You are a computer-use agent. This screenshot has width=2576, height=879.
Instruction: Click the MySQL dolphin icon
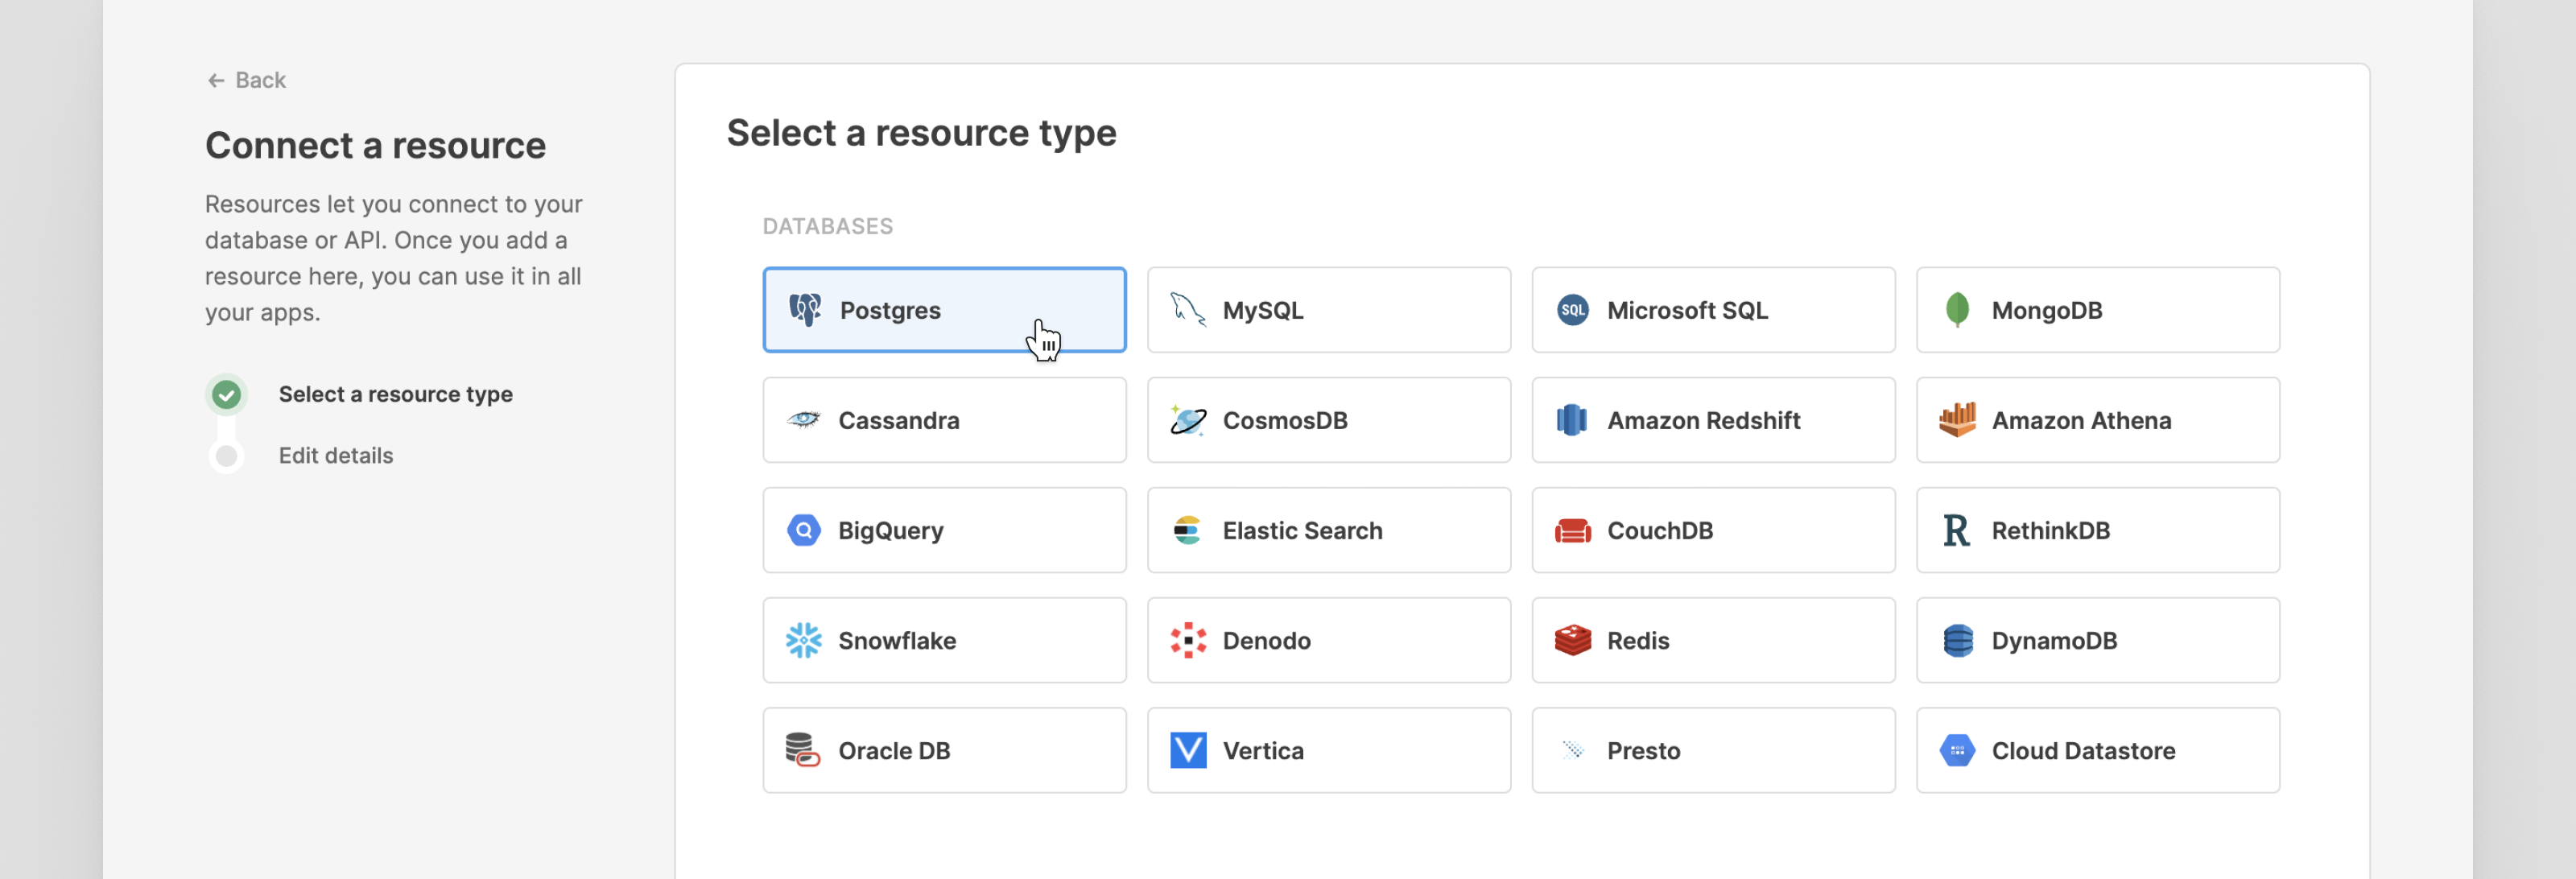[x=1187, y=310]
